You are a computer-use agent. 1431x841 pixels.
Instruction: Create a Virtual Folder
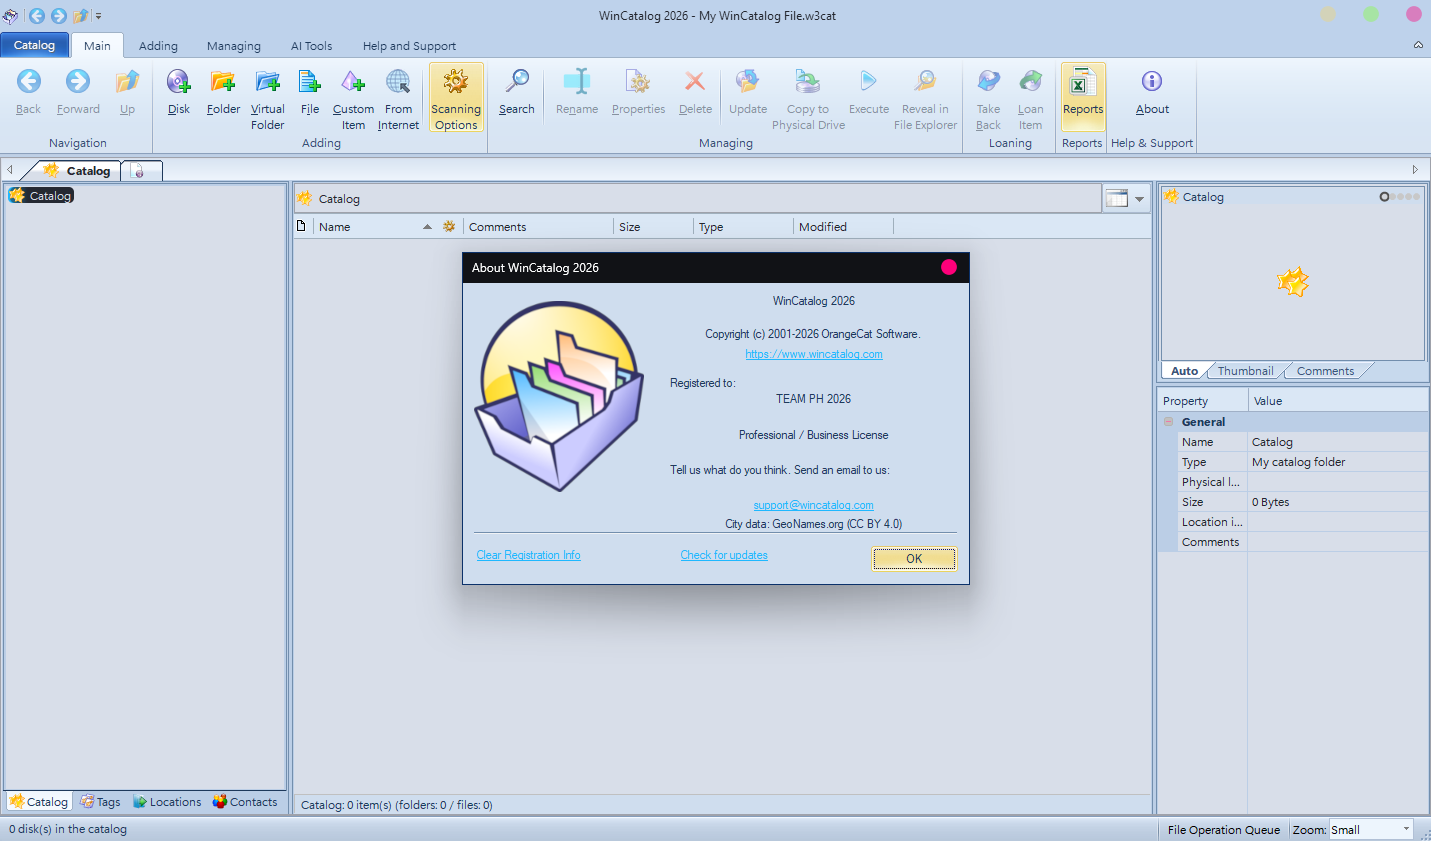pos(267,99)
